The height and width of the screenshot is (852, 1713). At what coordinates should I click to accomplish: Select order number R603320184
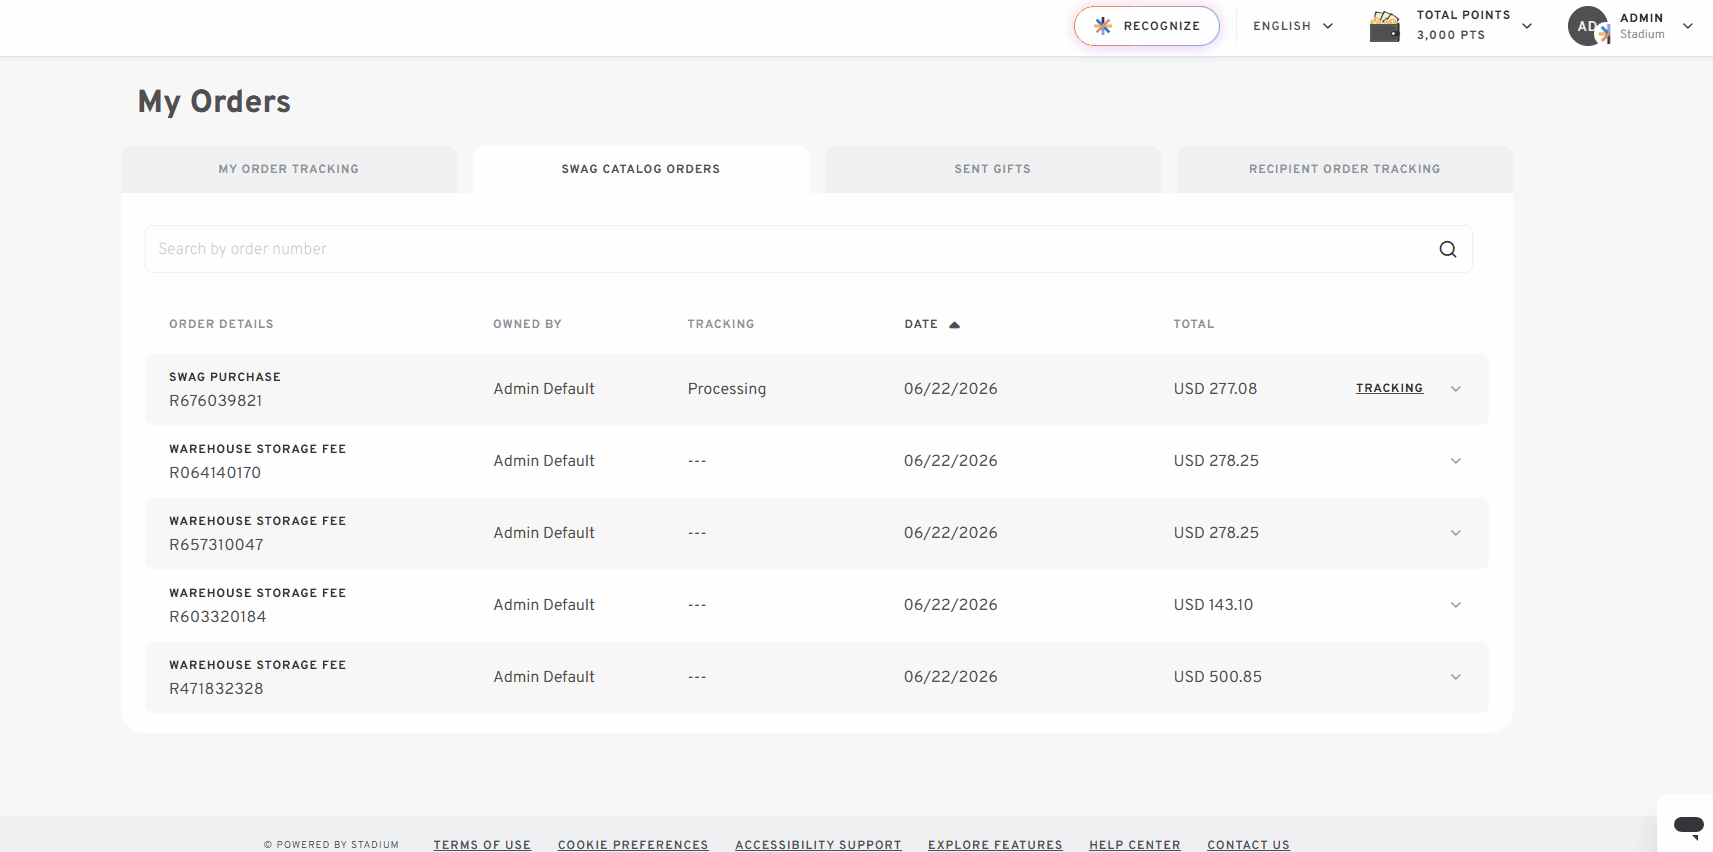tap(218, 617)
